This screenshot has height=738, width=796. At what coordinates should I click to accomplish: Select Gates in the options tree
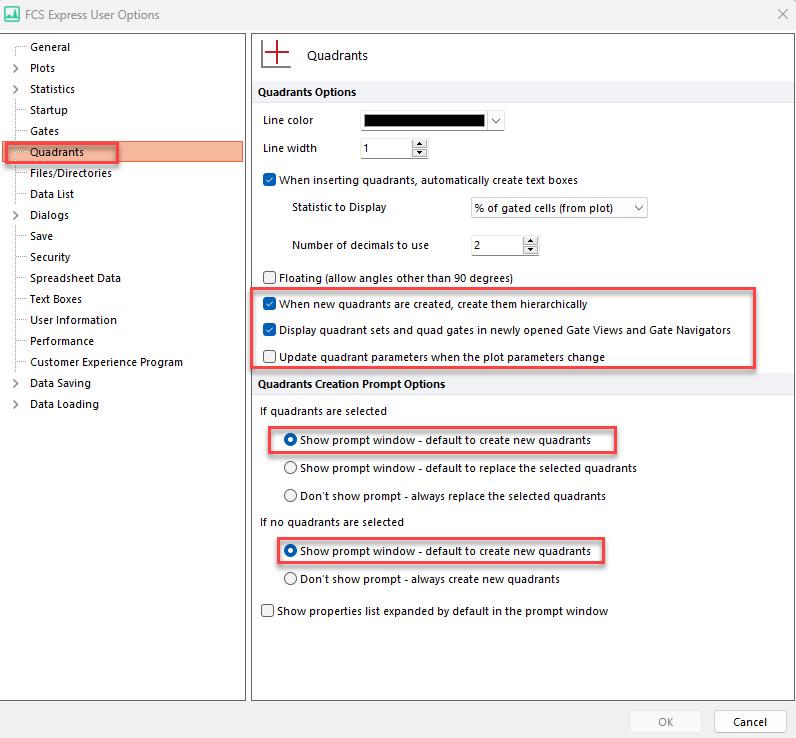point(44,131)
